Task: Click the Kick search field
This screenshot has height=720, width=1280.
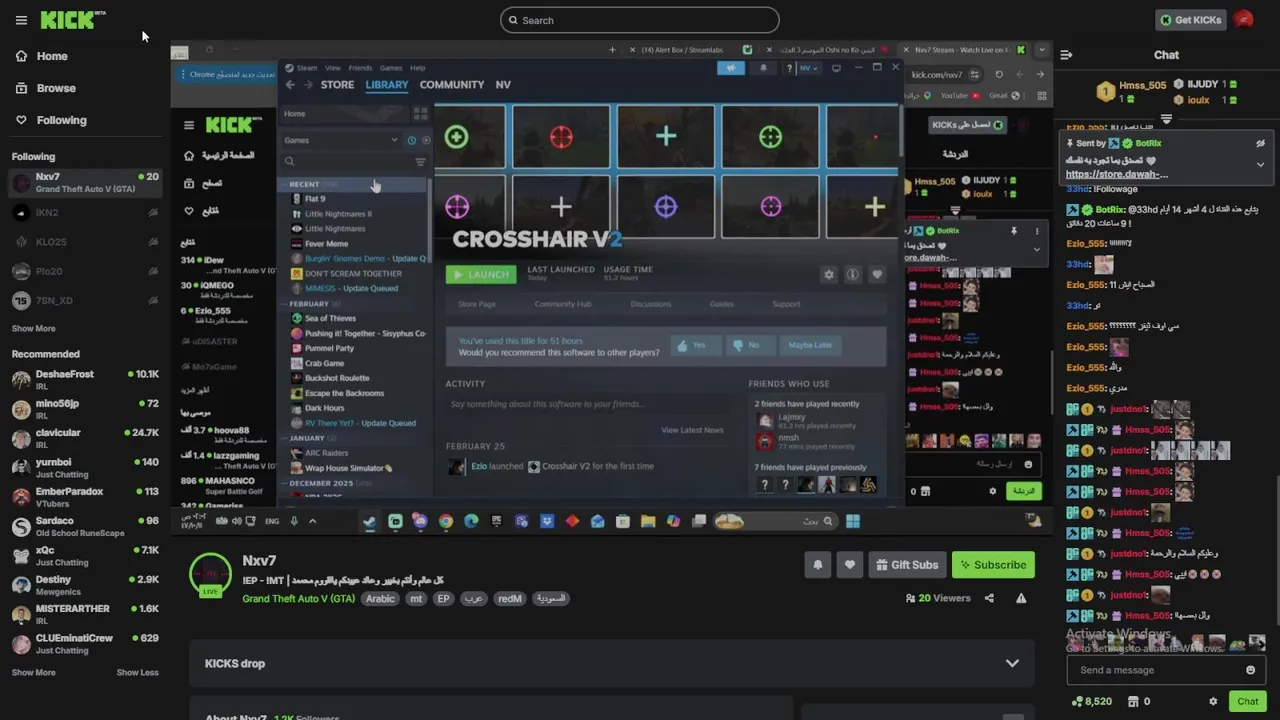Action: pyautogui.click(x=640, y=20)
